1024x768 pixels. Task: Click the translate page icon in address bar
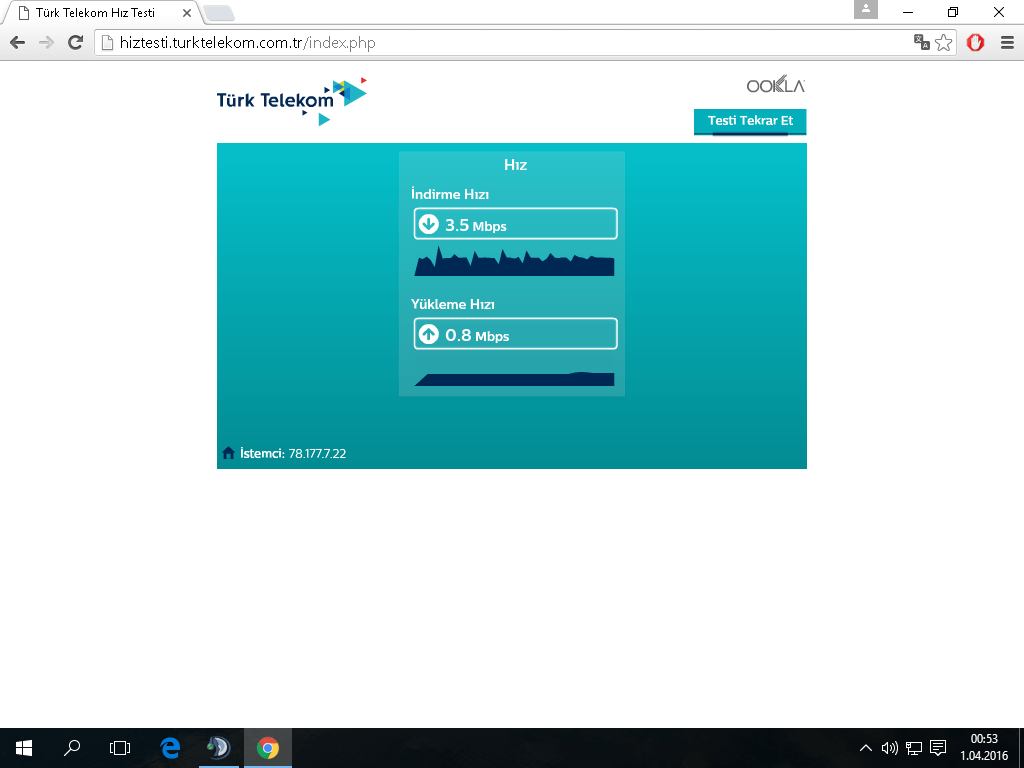(921, 42)
